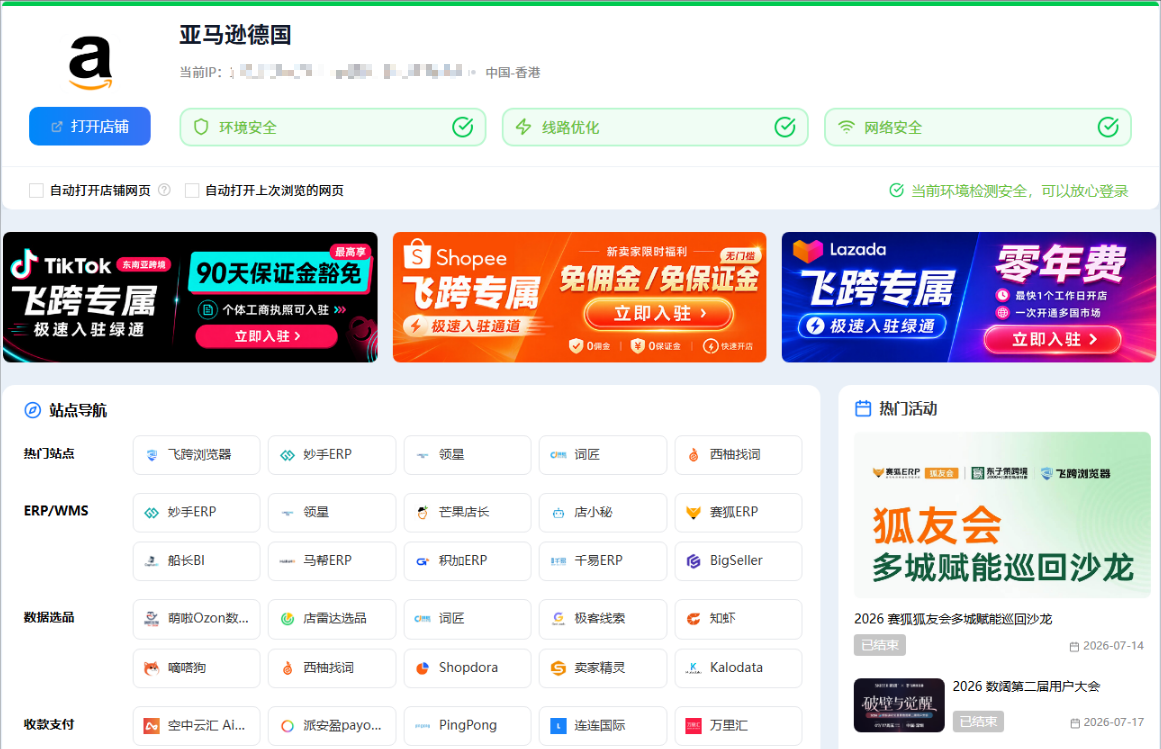Image resolution: width=1161 pixels, height=749 pixels.
Task: Click 卖家精灵 icon
Action: click(558, 668)
